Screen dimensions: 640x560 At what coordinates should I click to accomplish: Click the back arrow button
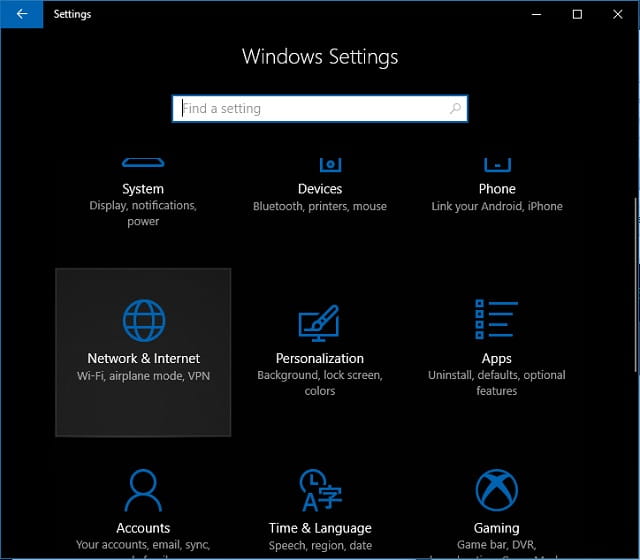point(22,14)
